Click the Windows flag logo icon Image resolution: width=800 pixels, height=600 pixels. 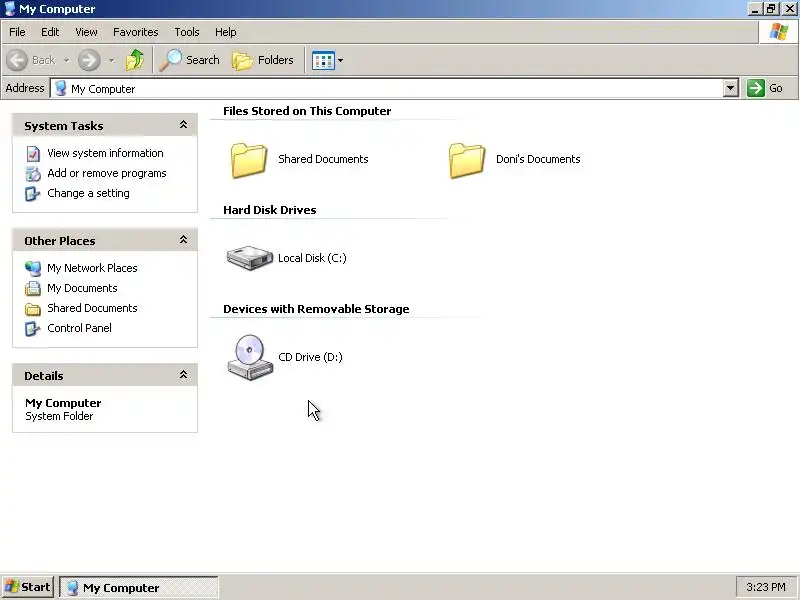tap(779, 32)
